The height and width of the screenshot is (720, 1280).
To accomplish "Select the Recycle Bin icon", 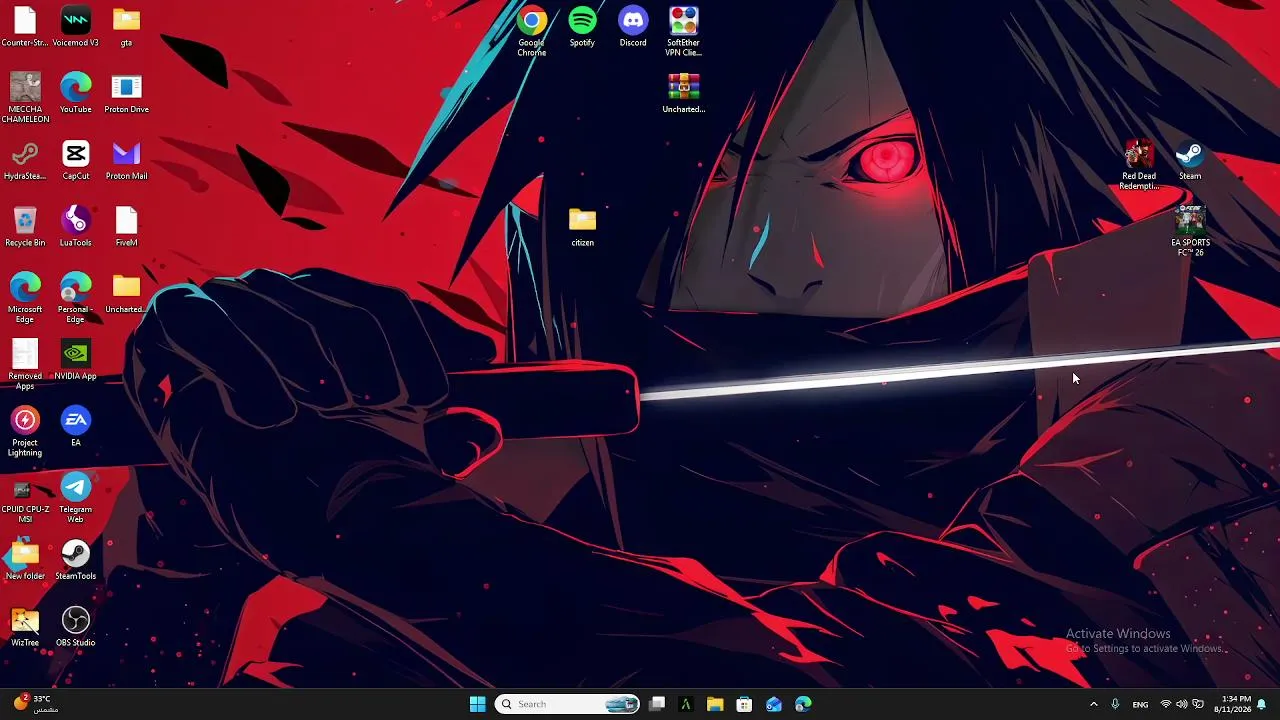I will pyautogui.click(x=25, y=227).
